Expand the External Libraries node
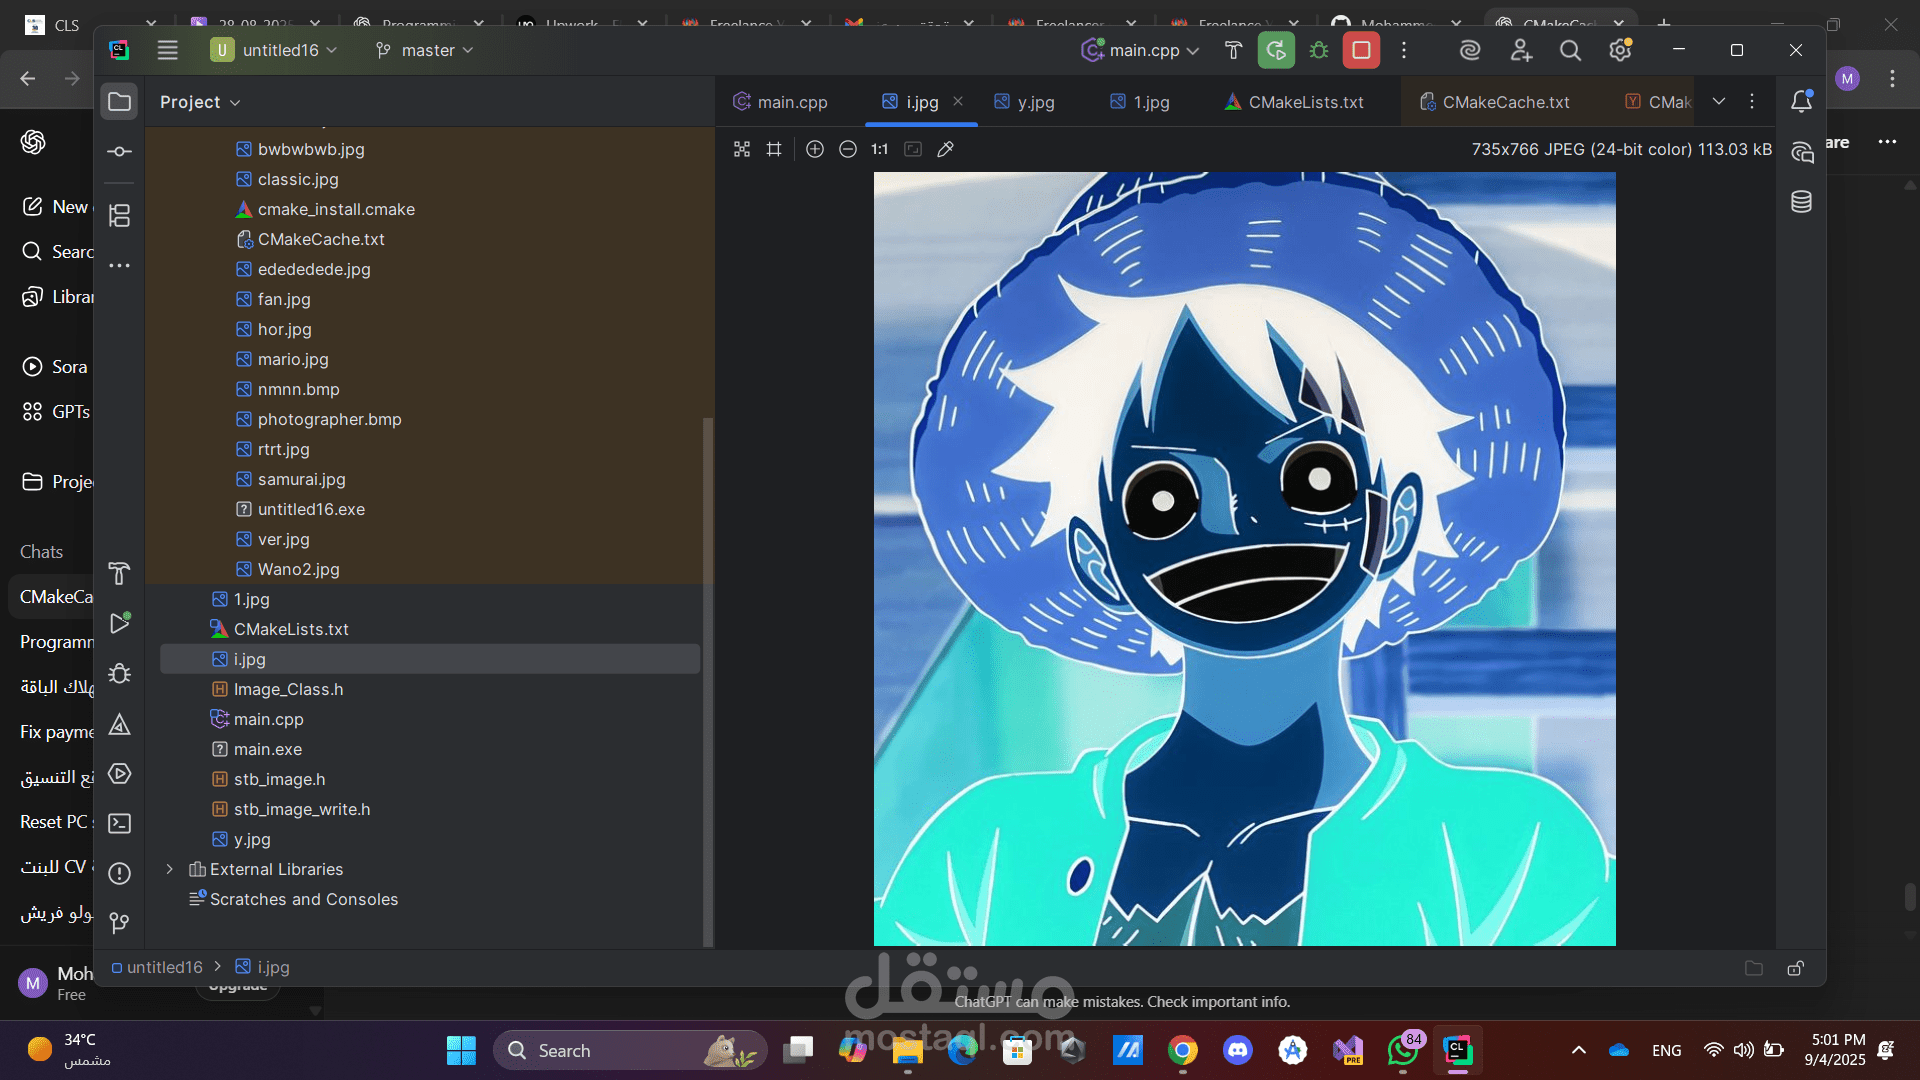Screen dimensions: 1920x1080 pos(170,869)
